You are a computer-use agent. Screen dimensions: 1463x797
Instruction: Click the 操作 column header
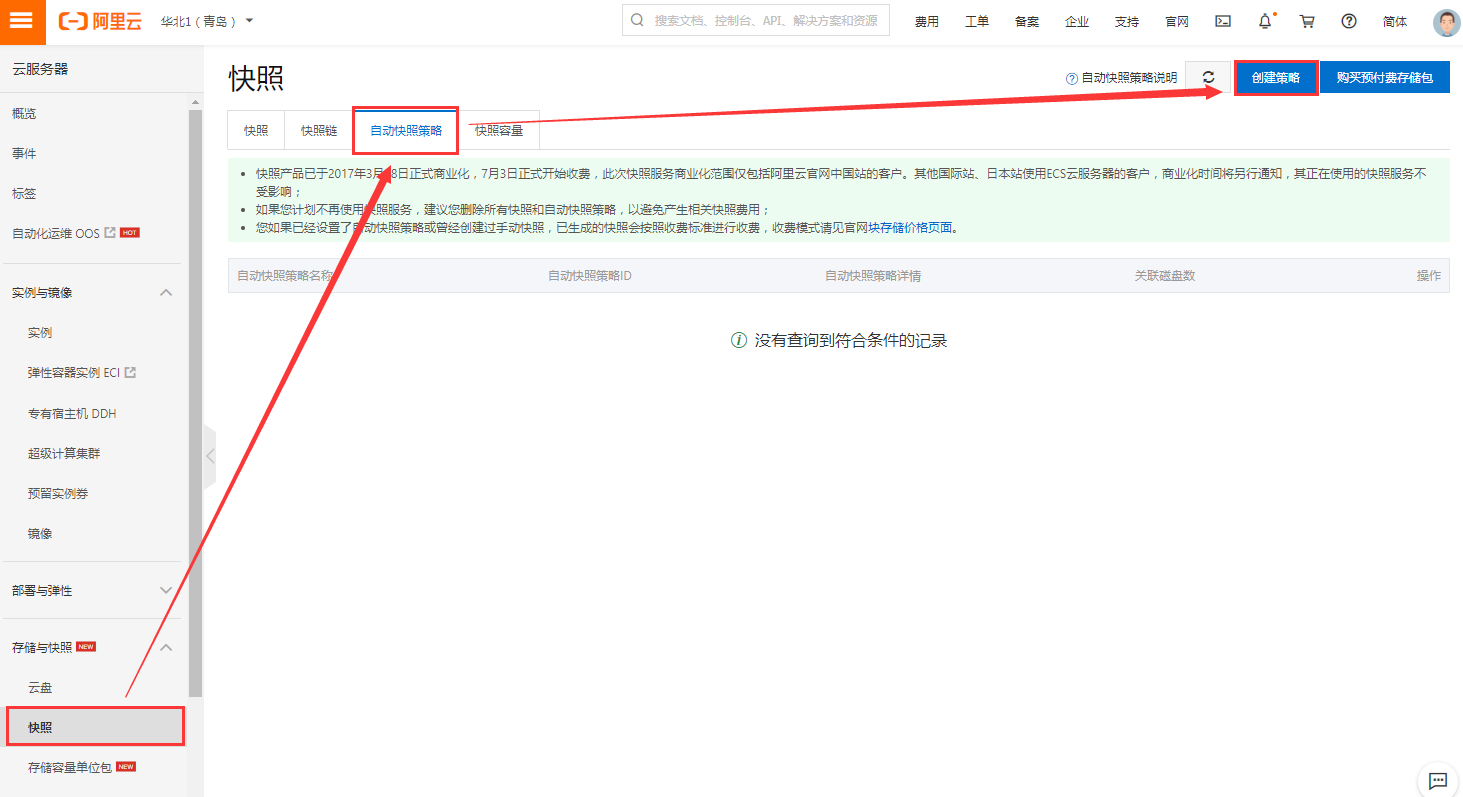point(1429,276)
